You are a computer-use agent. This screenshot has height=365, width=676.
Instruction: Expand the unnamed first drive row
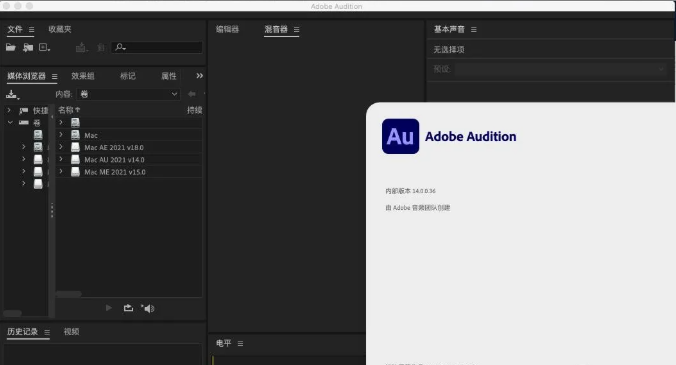coord(61,122)
